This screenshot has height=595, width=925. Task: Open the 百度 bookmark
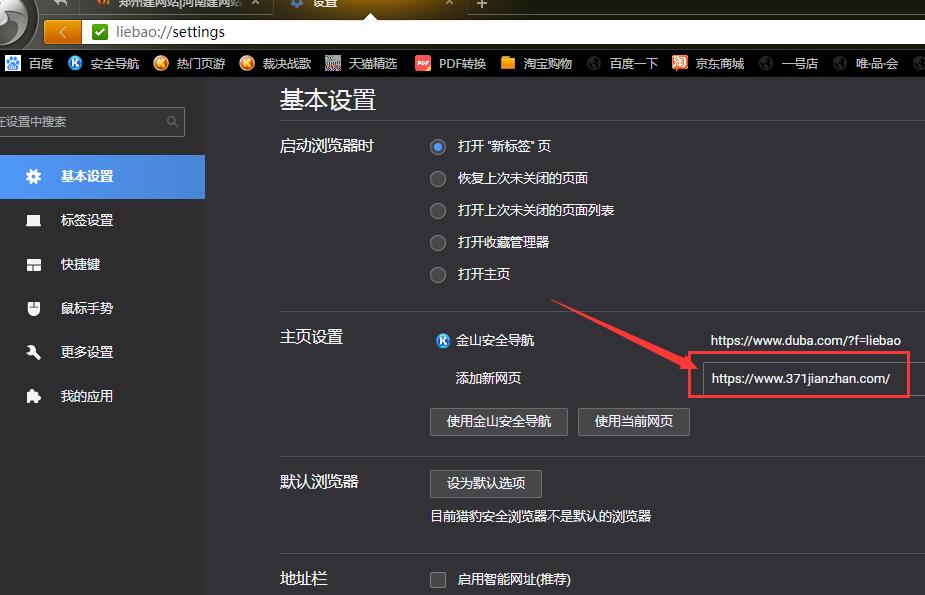click(x=29, y=63)
